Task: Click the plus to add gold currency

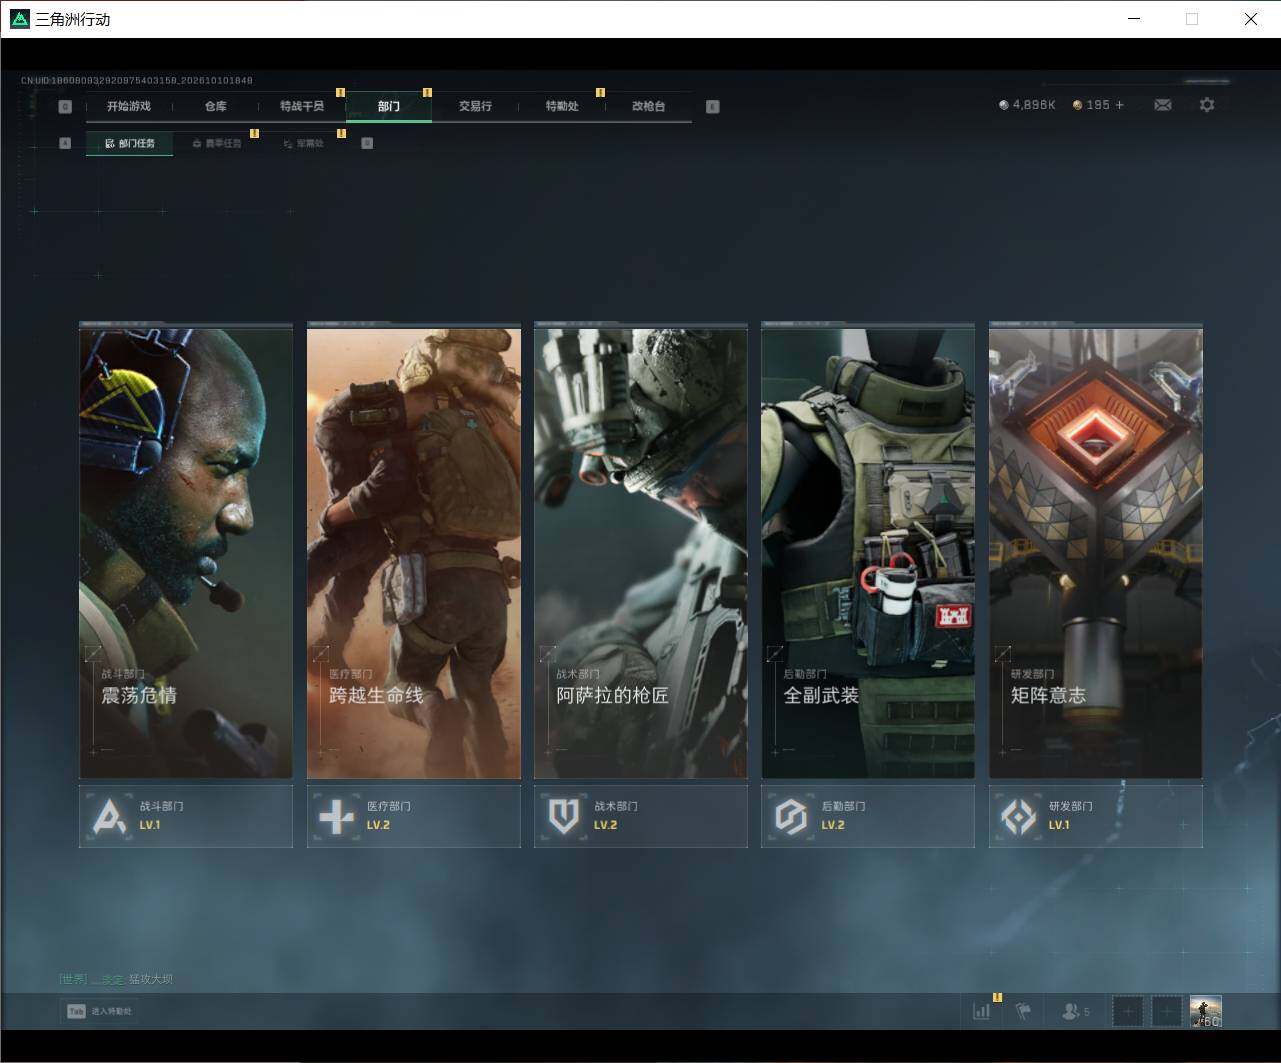Action: [x=1119, y=105]
